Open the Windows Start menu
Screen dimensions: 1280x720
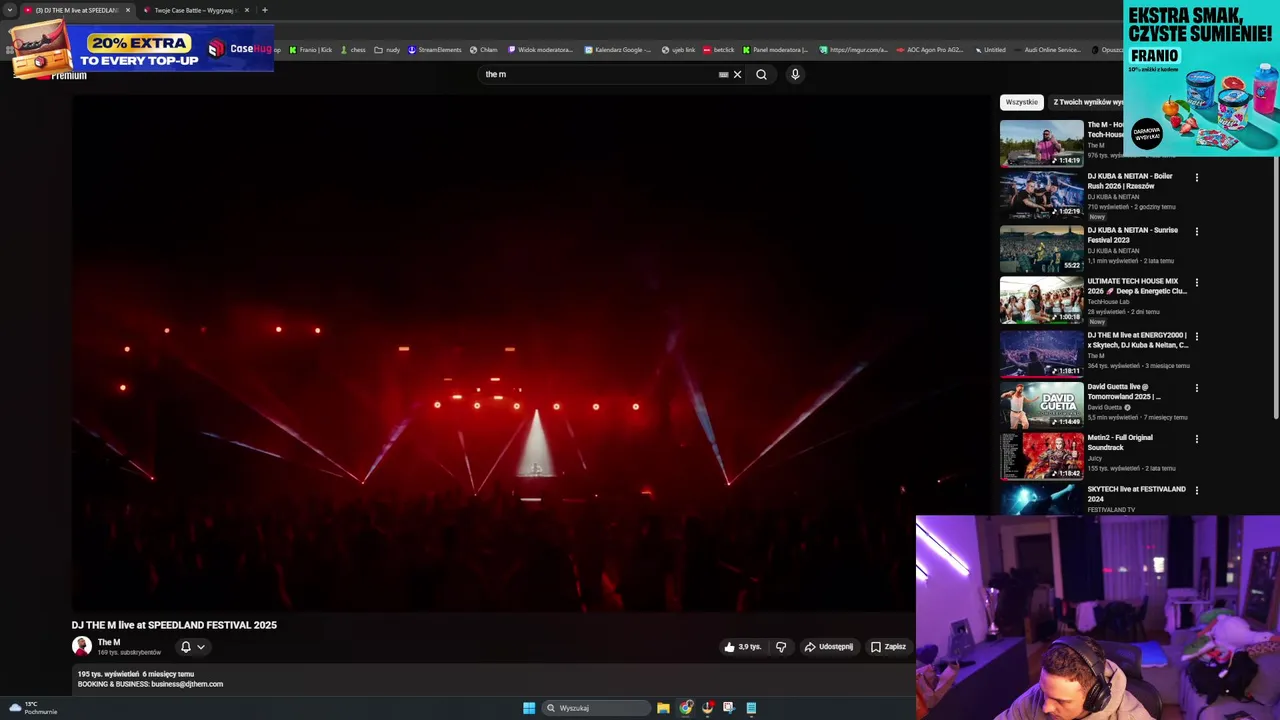tap(528, 708)
